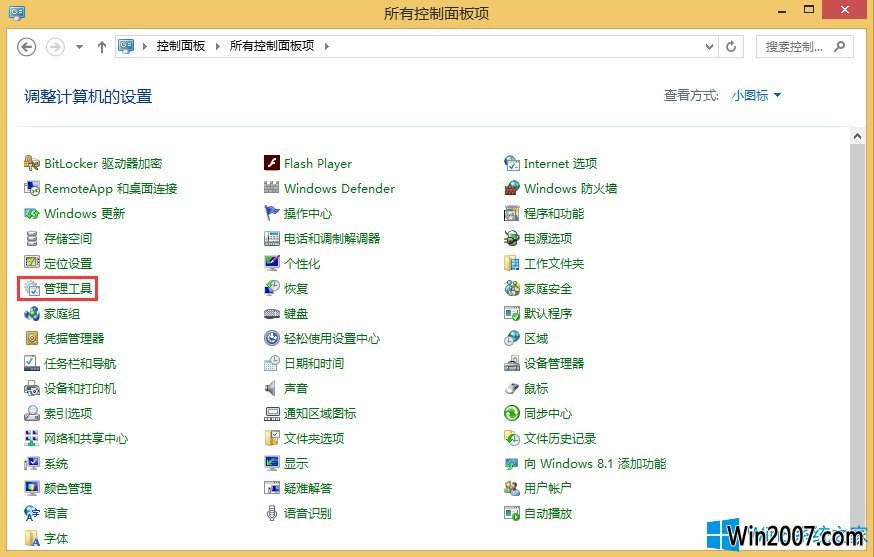
Task: Open the 存储空间 item
Action: click(x=58, y=238)
